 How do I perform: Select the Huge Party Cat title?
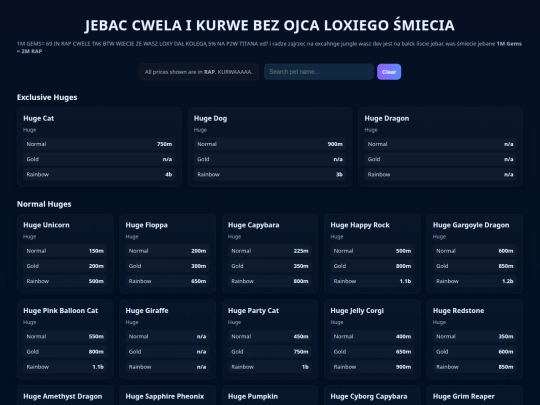tap(253, 310)
